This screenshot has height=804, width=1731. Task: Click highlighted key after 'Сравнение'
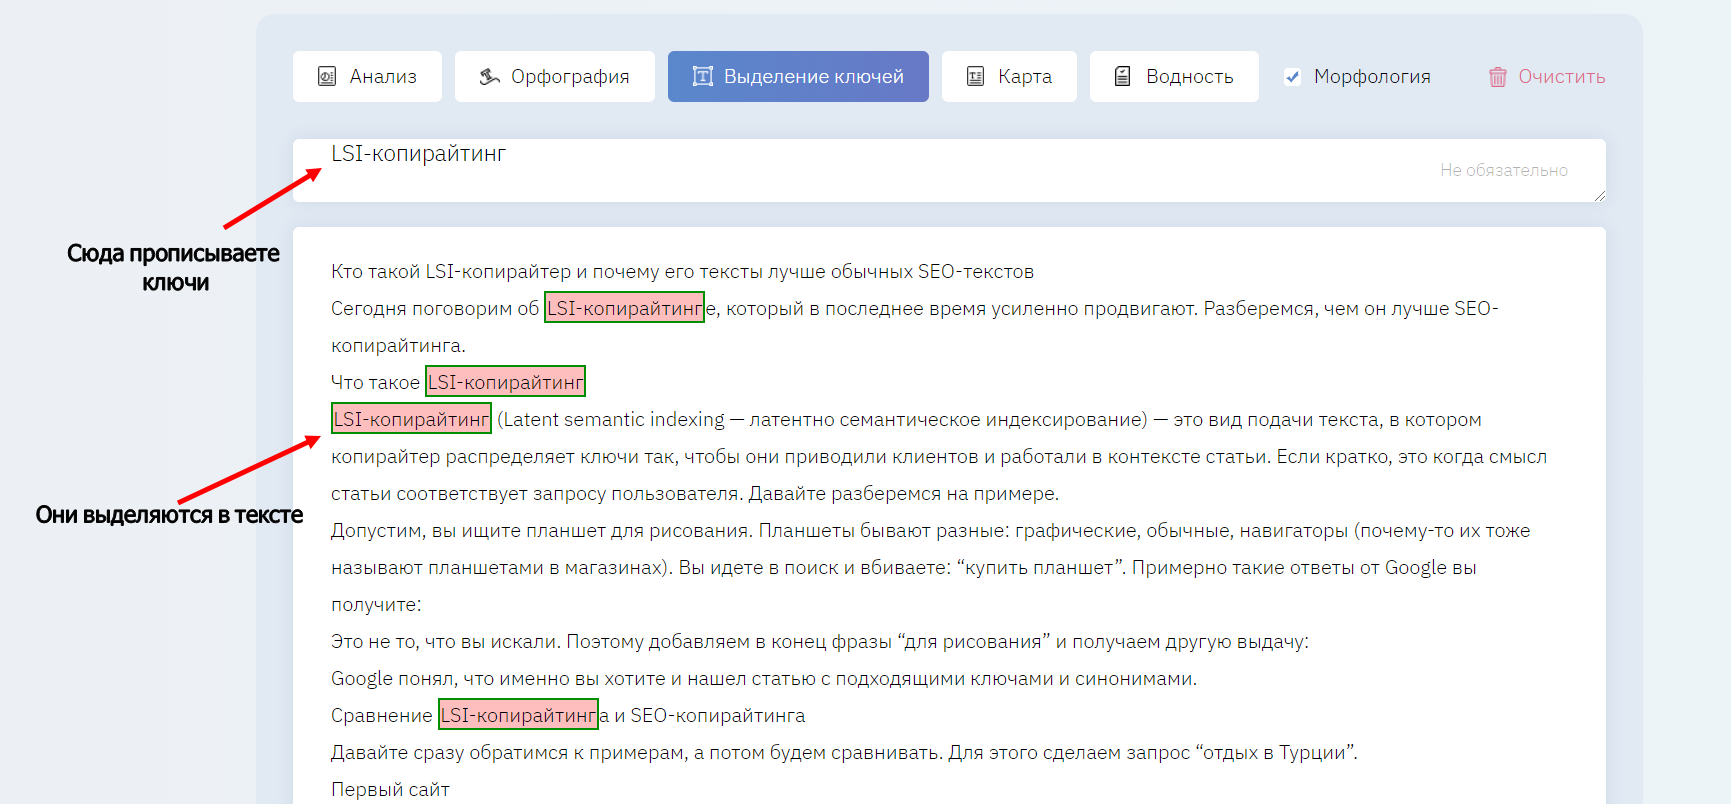click(x=518, y=715)
